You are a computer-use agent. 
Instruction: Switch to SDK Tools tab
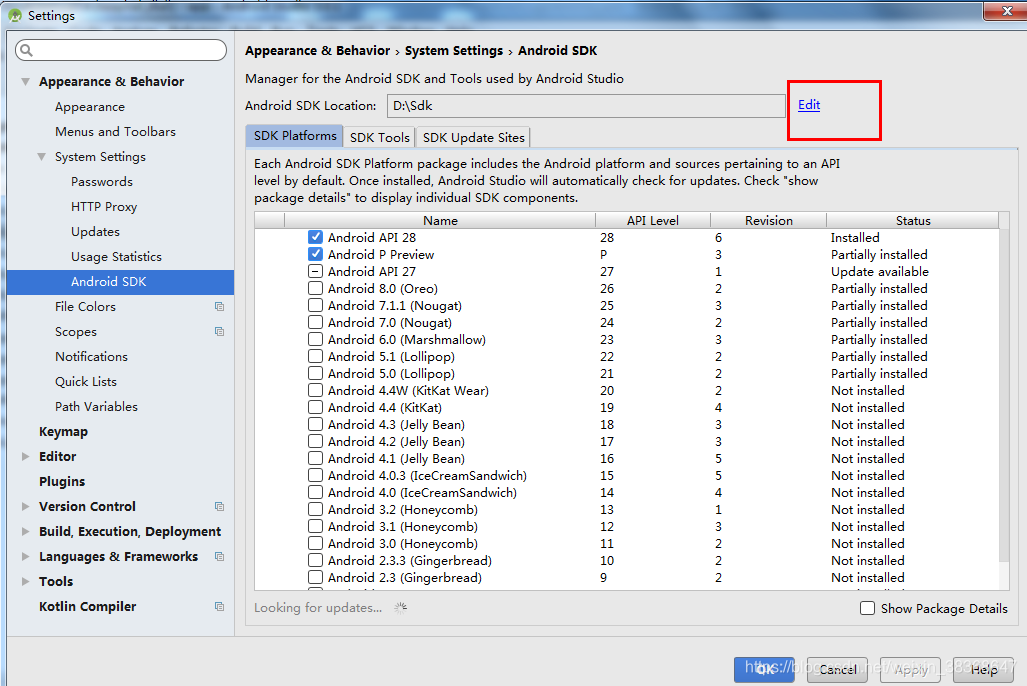pos(379,138)
